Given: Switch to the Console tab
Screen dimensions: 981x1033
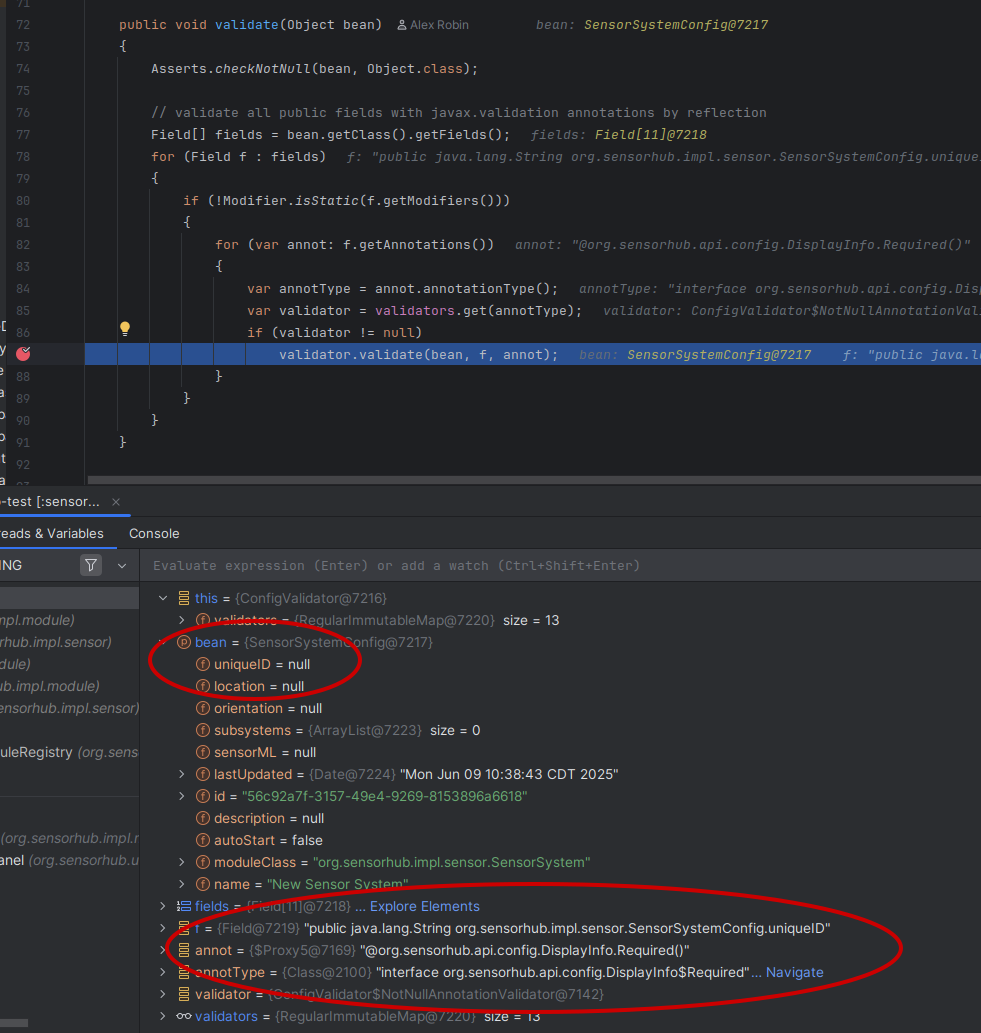Looking at the screenshot, I should pyautogui.click(x=153, y=533).
